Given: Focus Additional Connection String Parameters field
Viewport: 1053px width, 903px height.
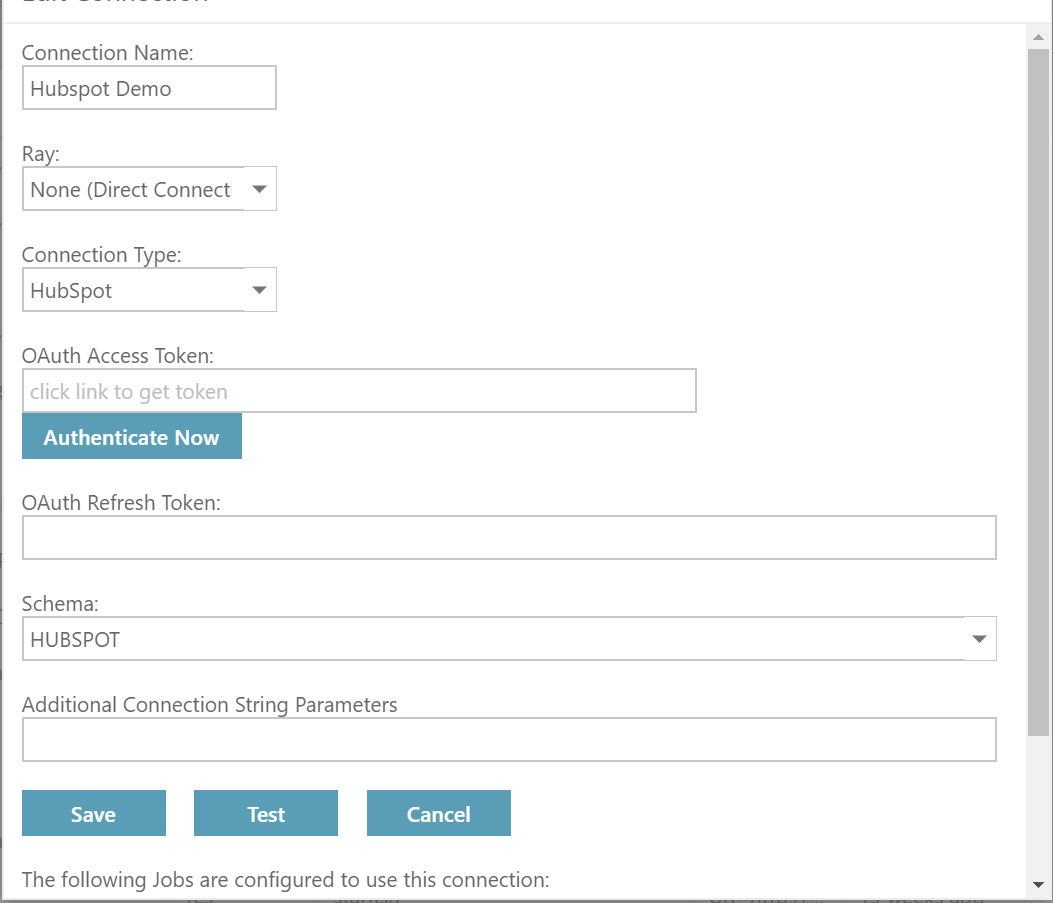Looking at the screenshot, I should [x=509, y=740].
